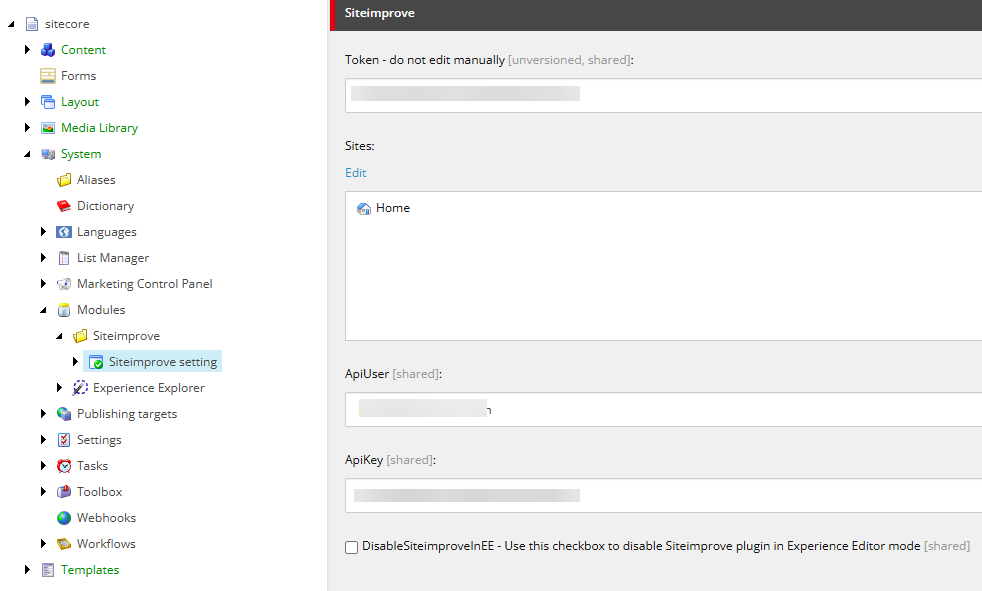This screenshot has width=982, height=591.
Task: Expand the Experience Explorer node
Action: (x=59, y=388)
